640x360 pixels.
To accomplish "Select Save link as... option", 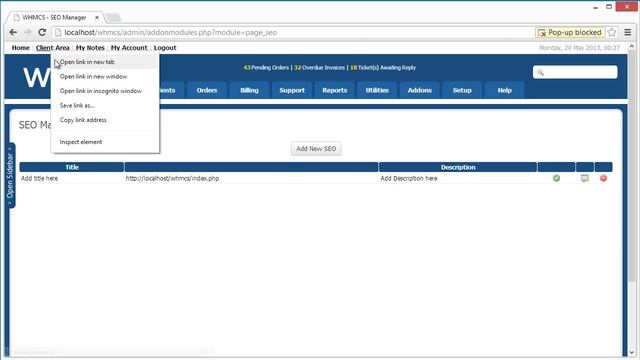I will 105,105.
